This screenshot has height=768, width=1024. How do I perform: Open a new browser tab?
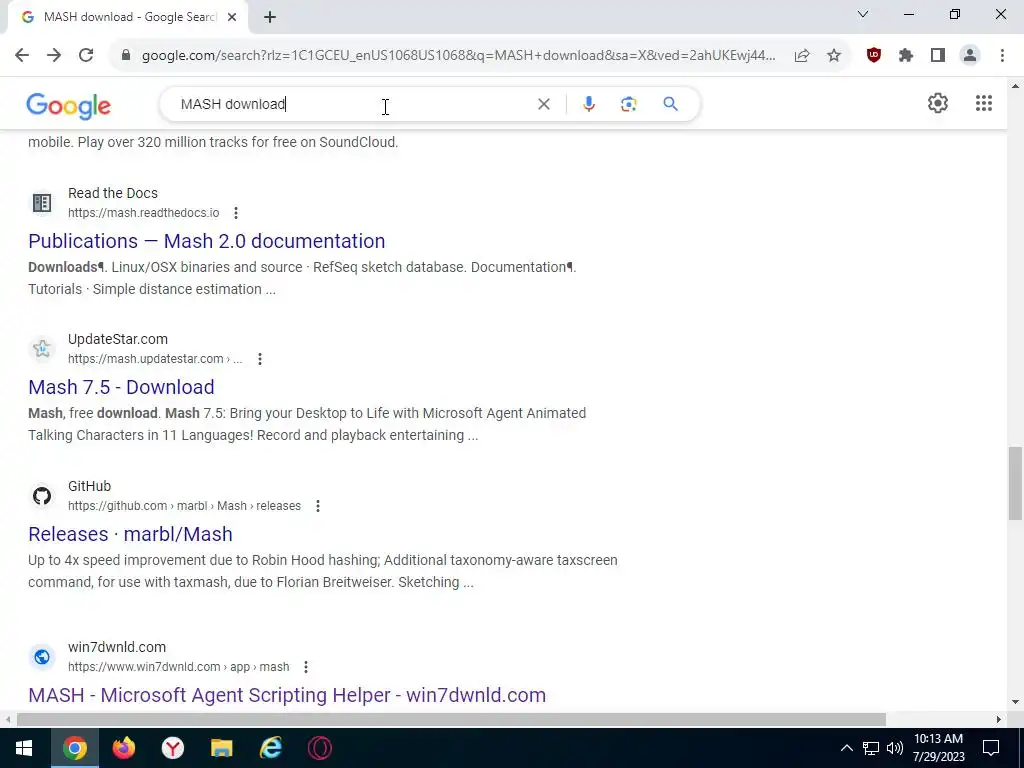[270, 17]
